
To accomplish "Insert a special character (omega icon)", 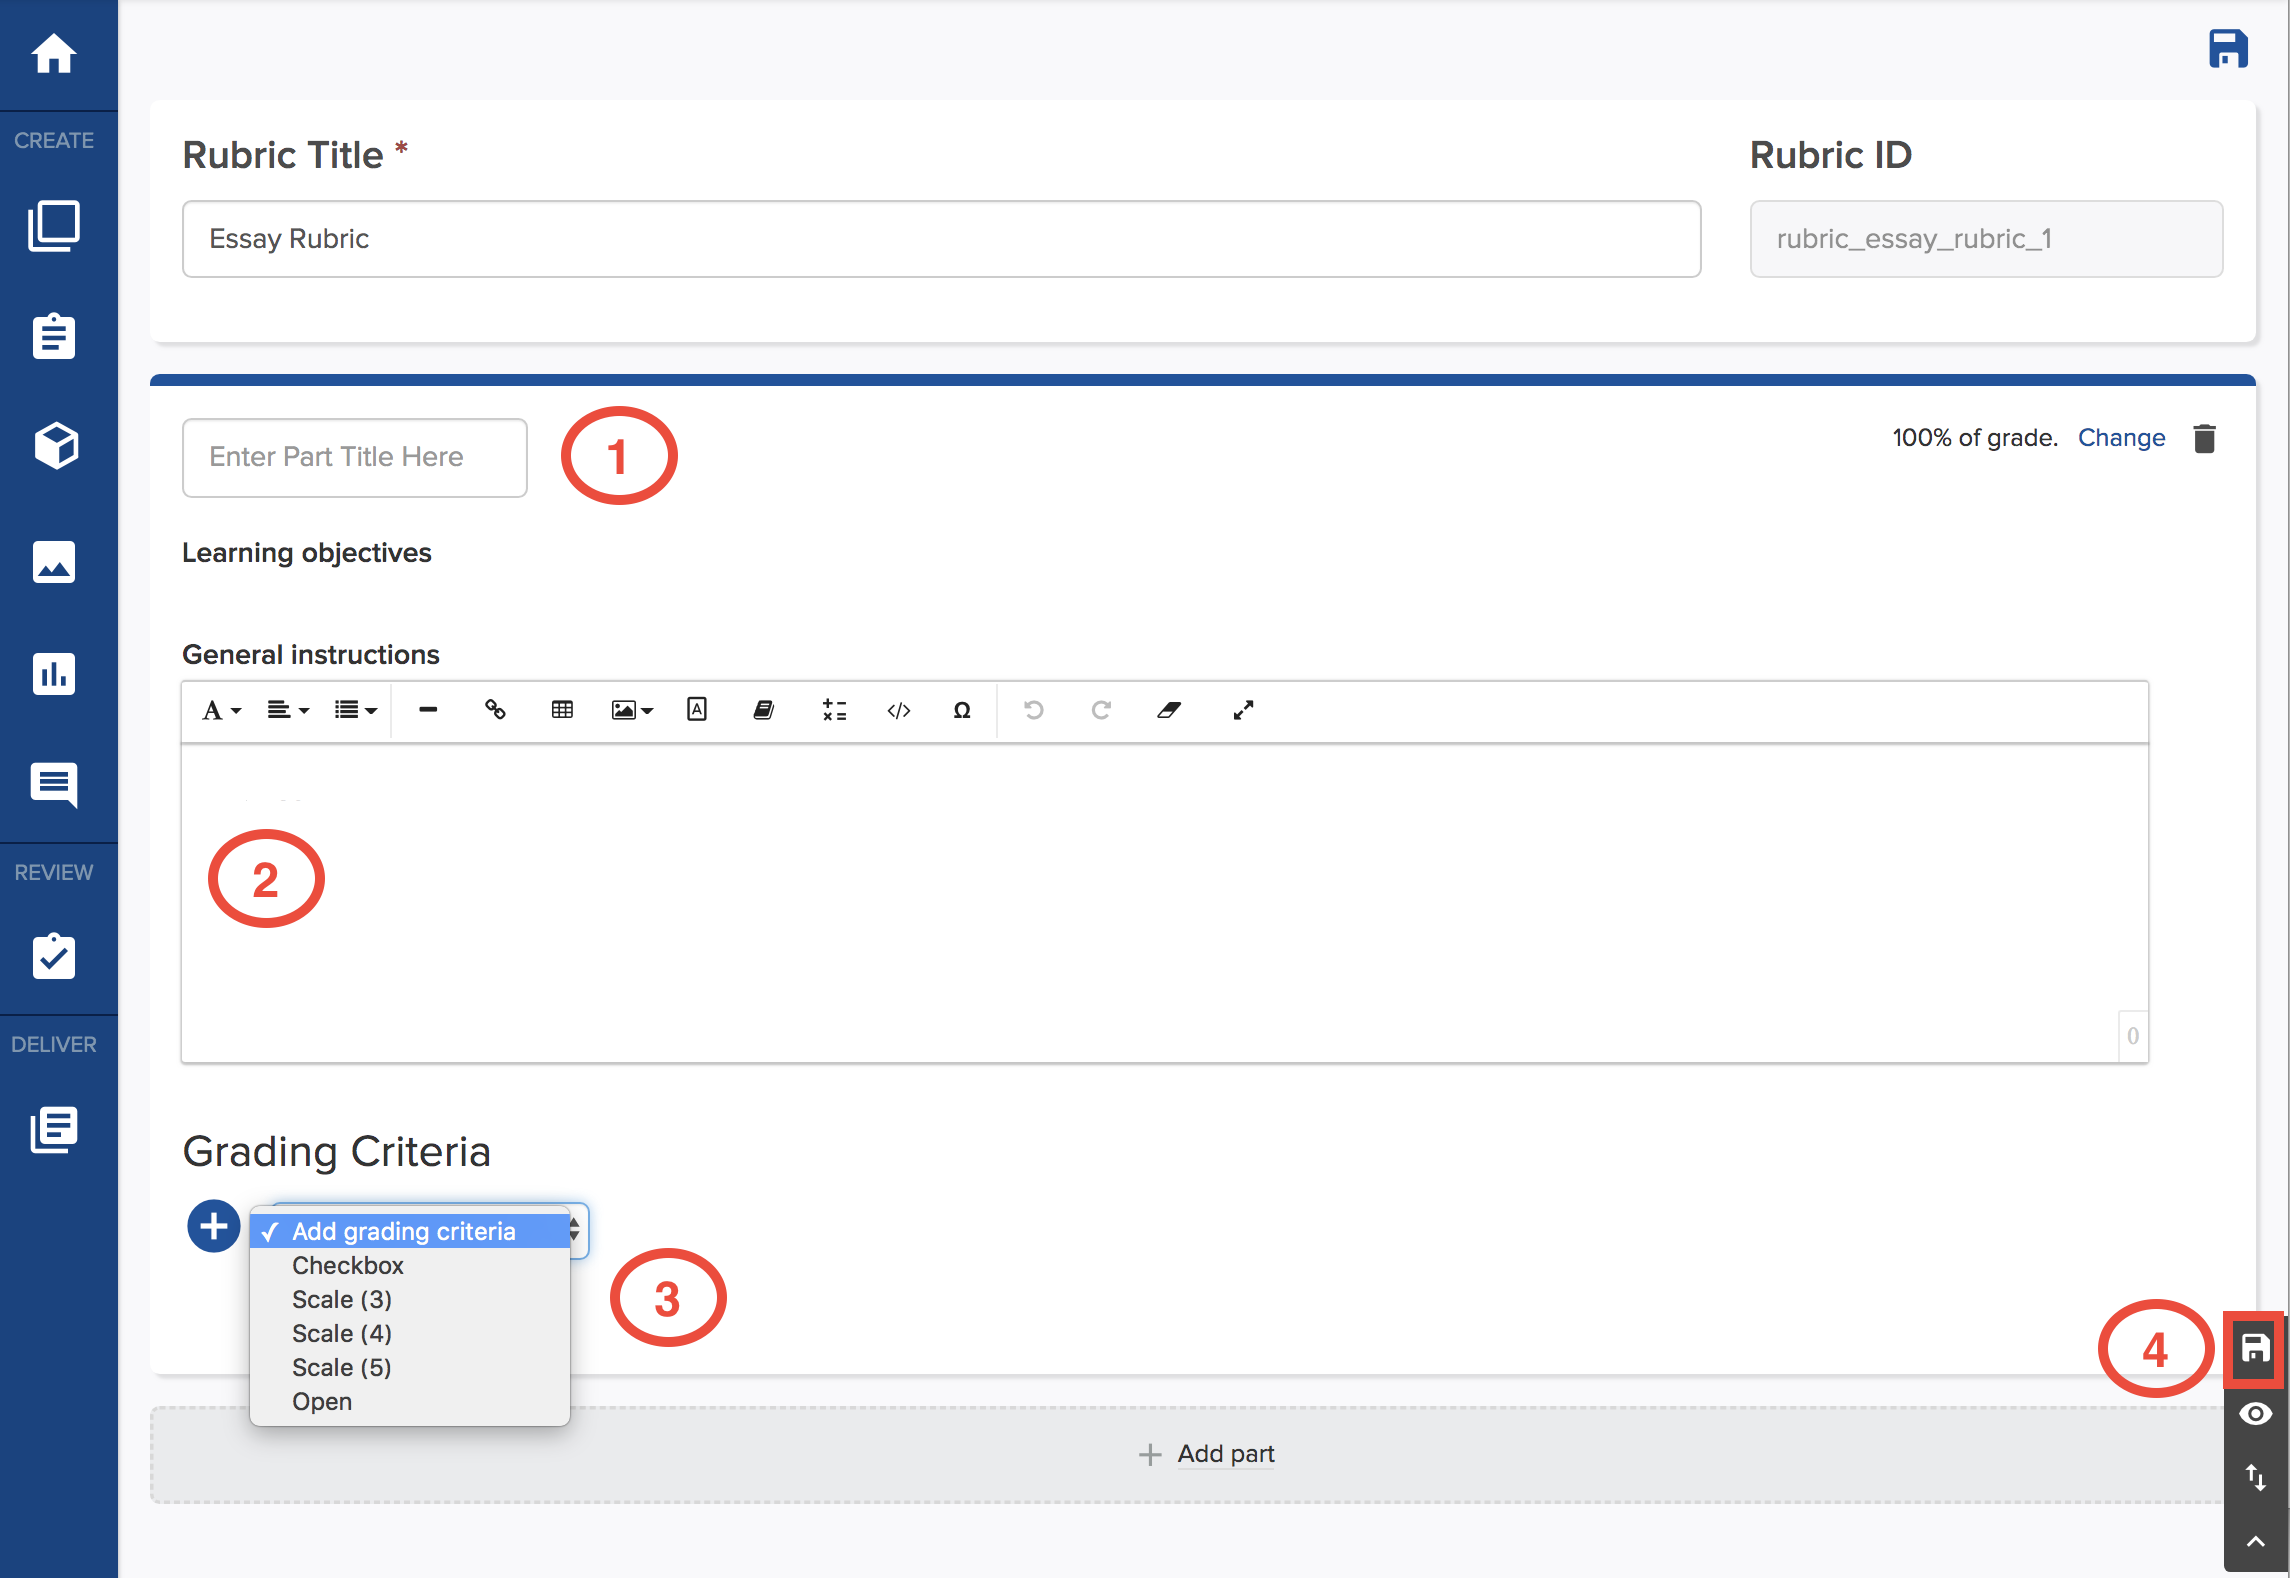I will point(961,710).
